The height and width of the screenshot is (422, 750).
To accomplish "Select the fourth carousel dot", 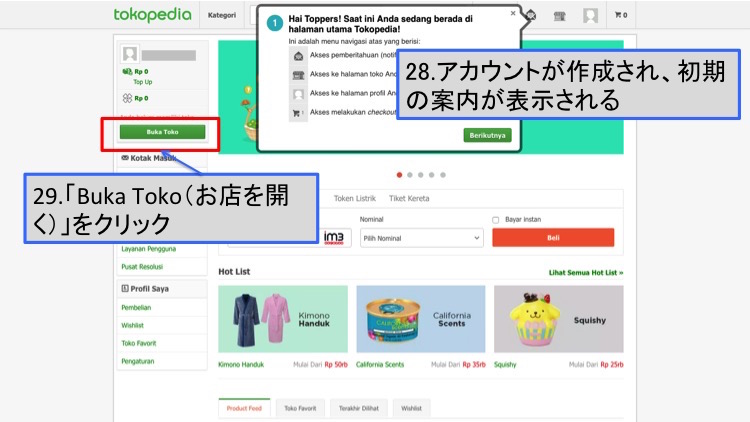I will 431,175.
